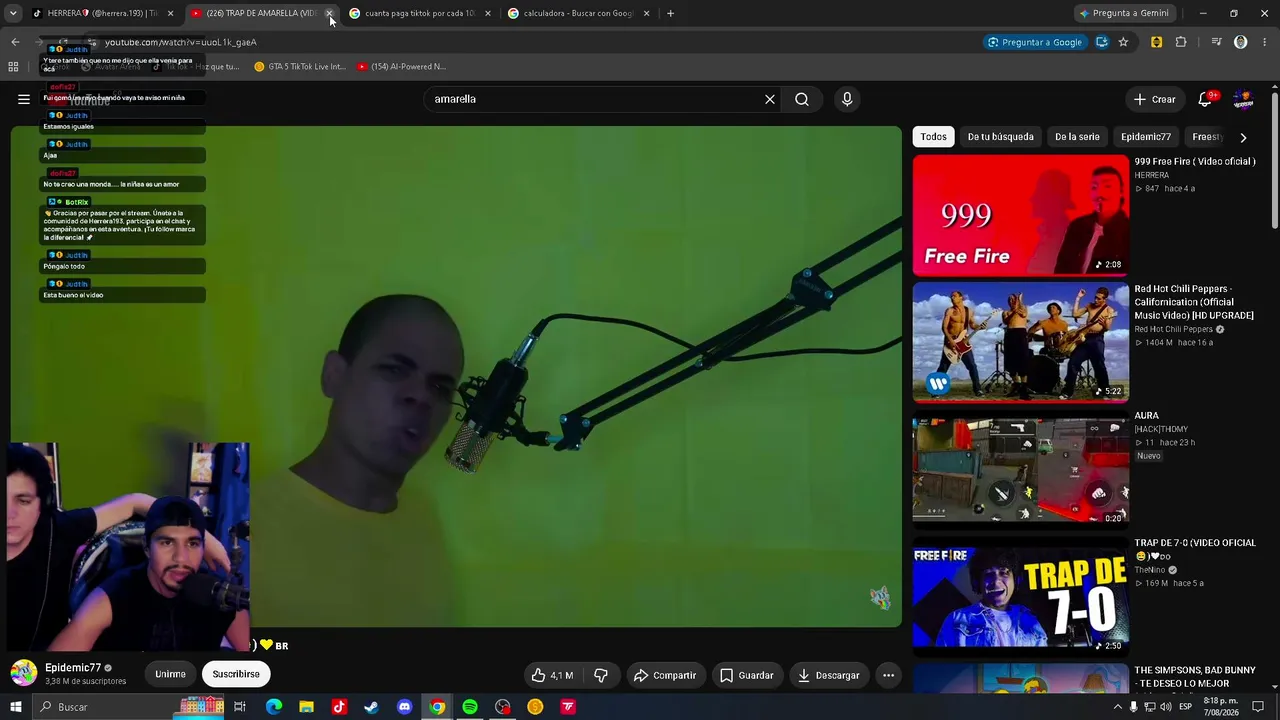Open the Chrome extensions puzzle icon

coord(1181,42)
